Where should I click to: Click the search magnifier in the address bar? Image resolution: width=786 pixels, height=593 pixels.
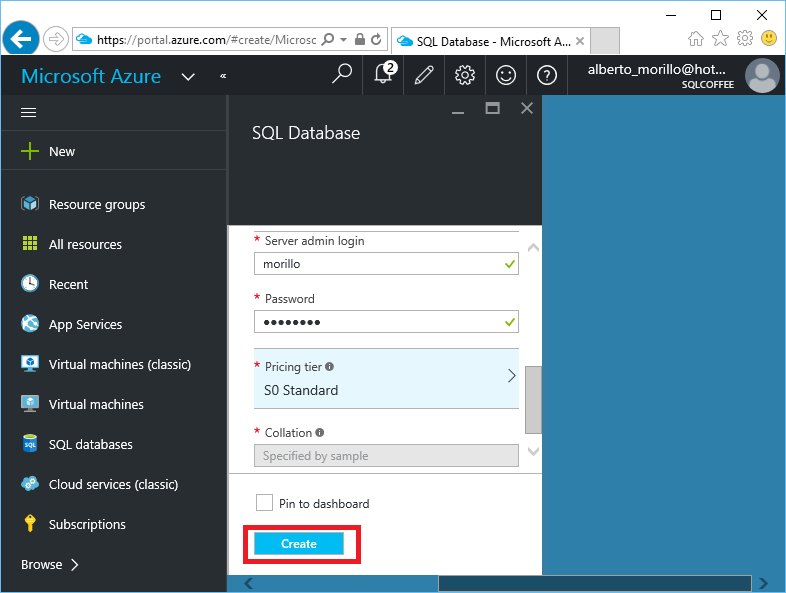[x=327, y=40]
